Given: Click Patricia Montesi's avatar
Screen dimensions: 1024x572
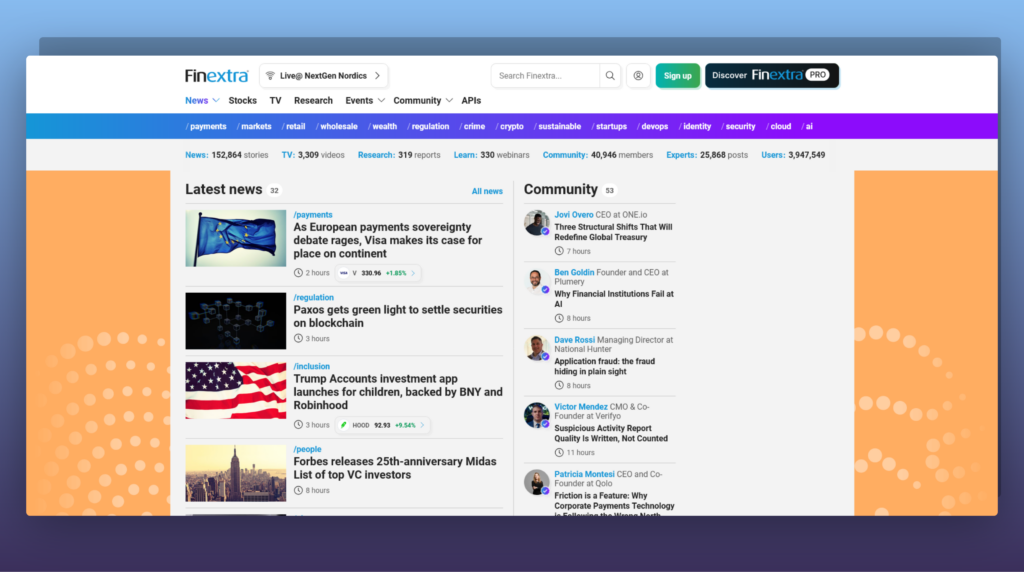Looking at the screenshot, I should (x=537, y=483).
